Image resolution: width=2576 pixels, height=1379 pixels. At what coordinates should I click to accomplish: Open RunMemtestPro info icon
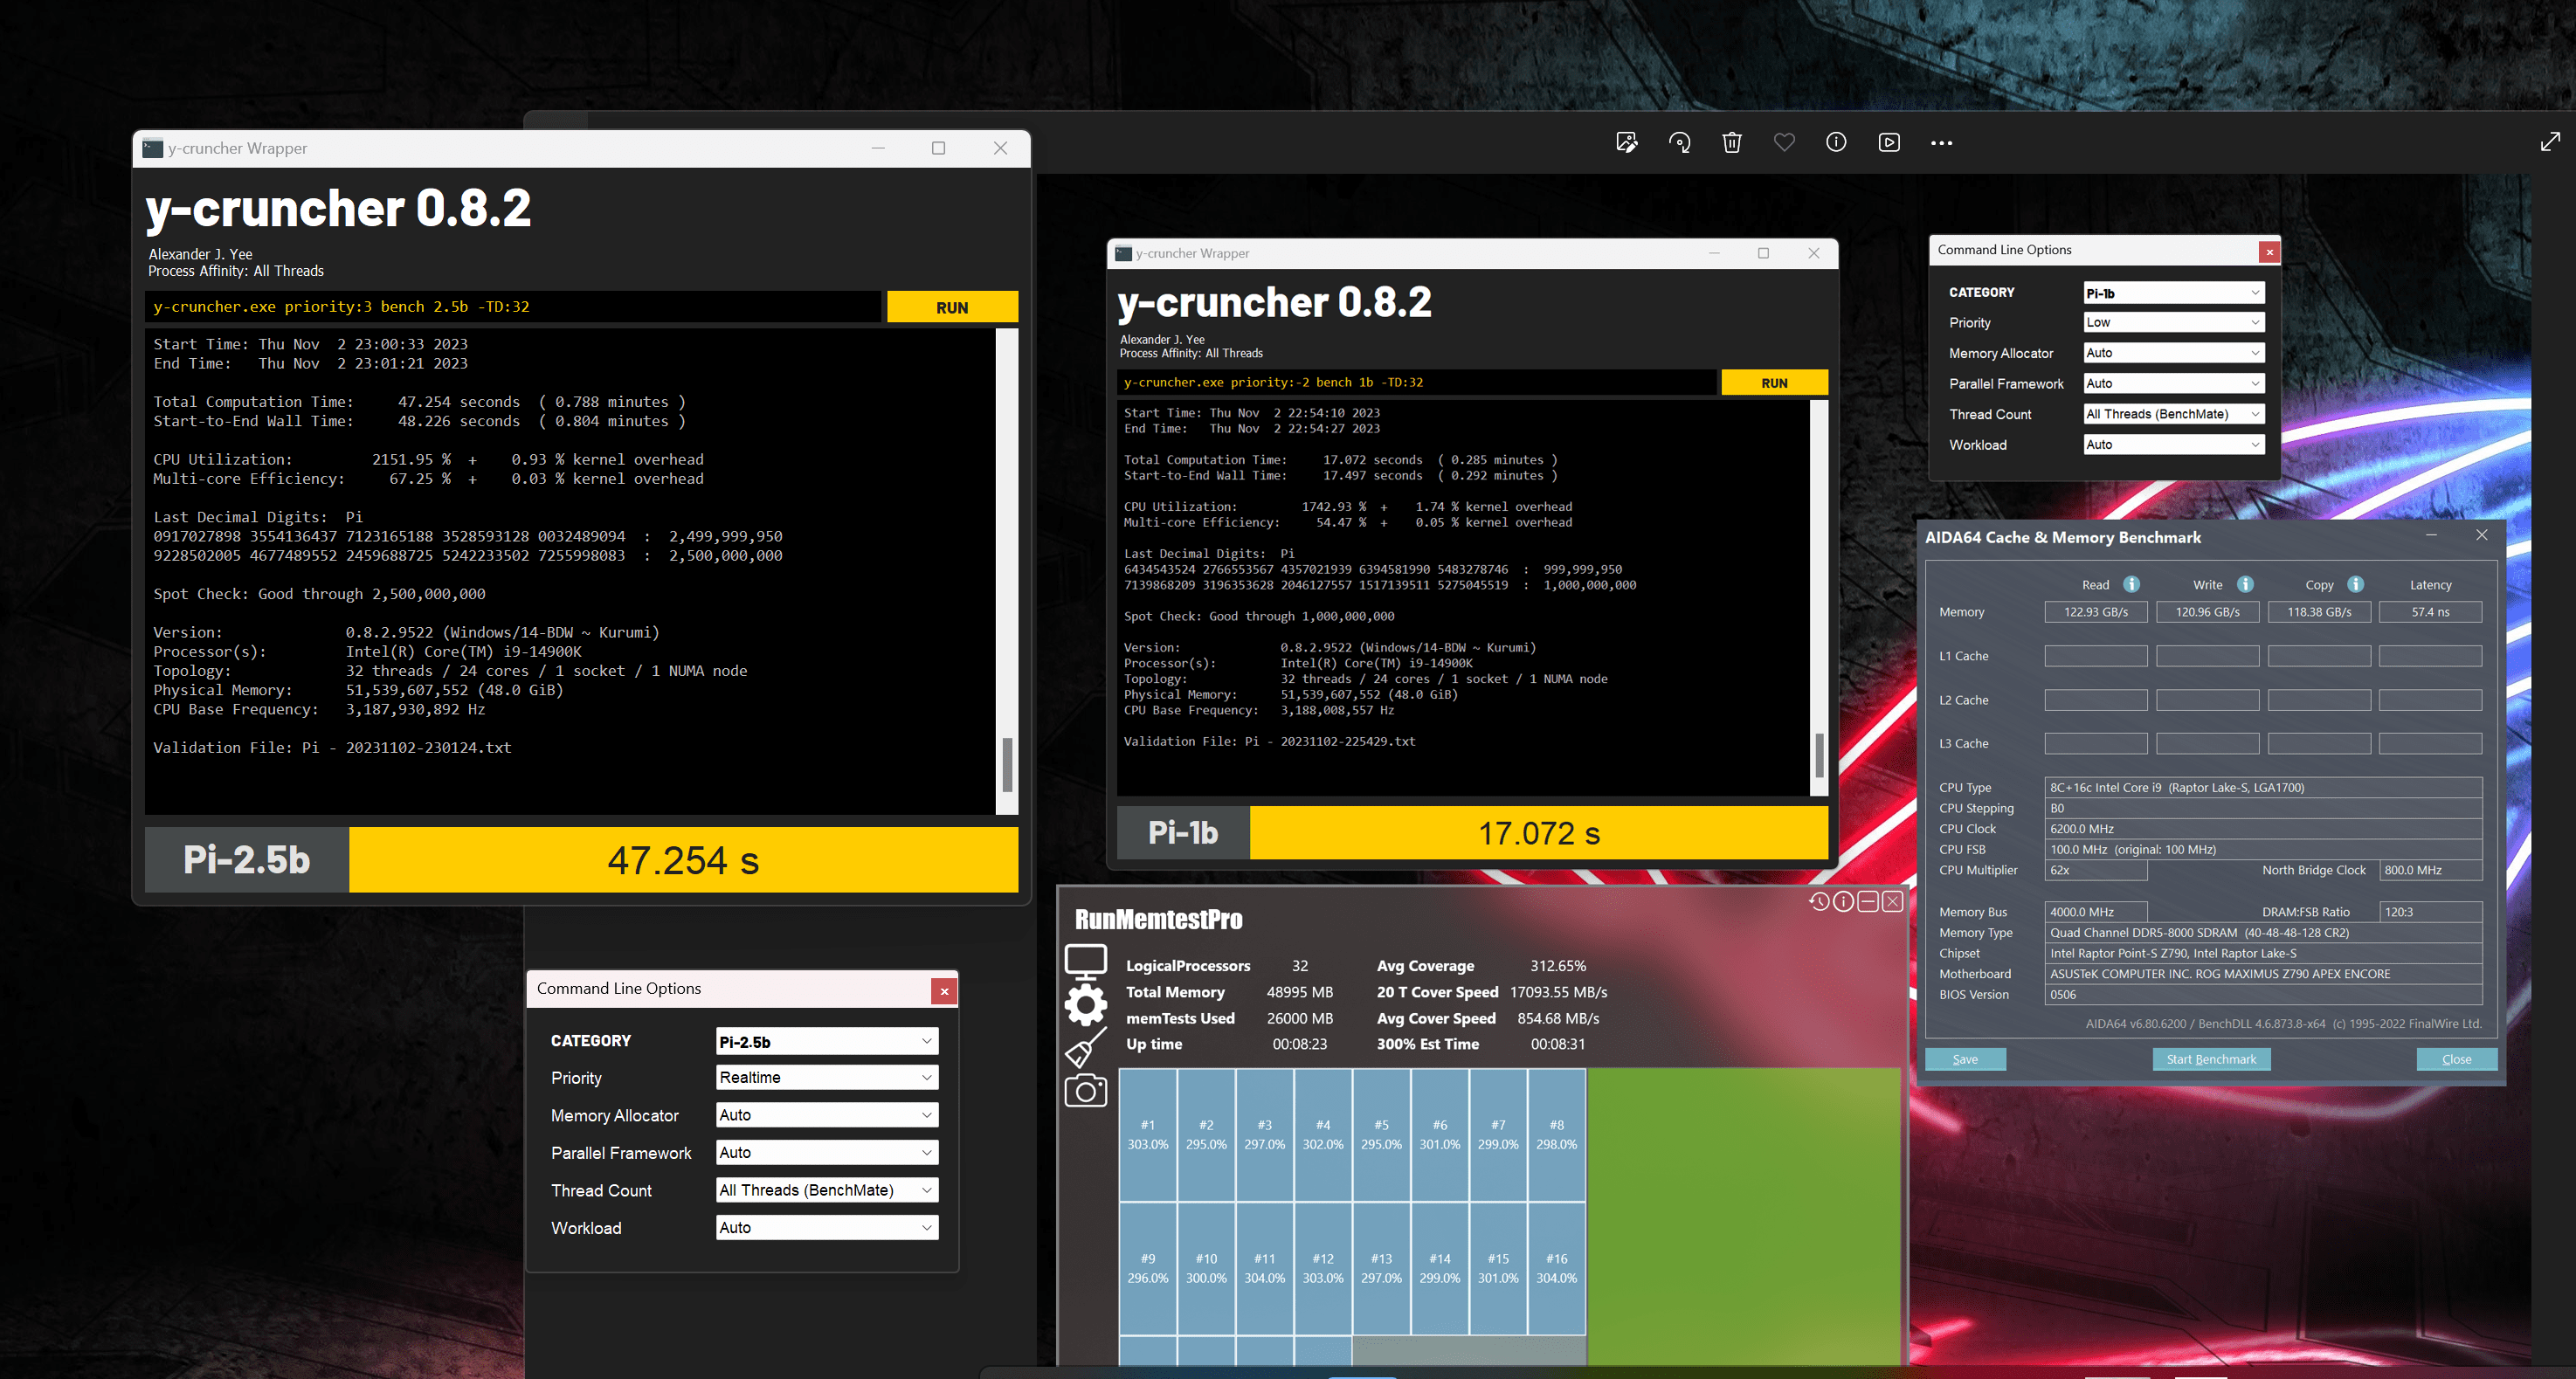coord(1843,902)
